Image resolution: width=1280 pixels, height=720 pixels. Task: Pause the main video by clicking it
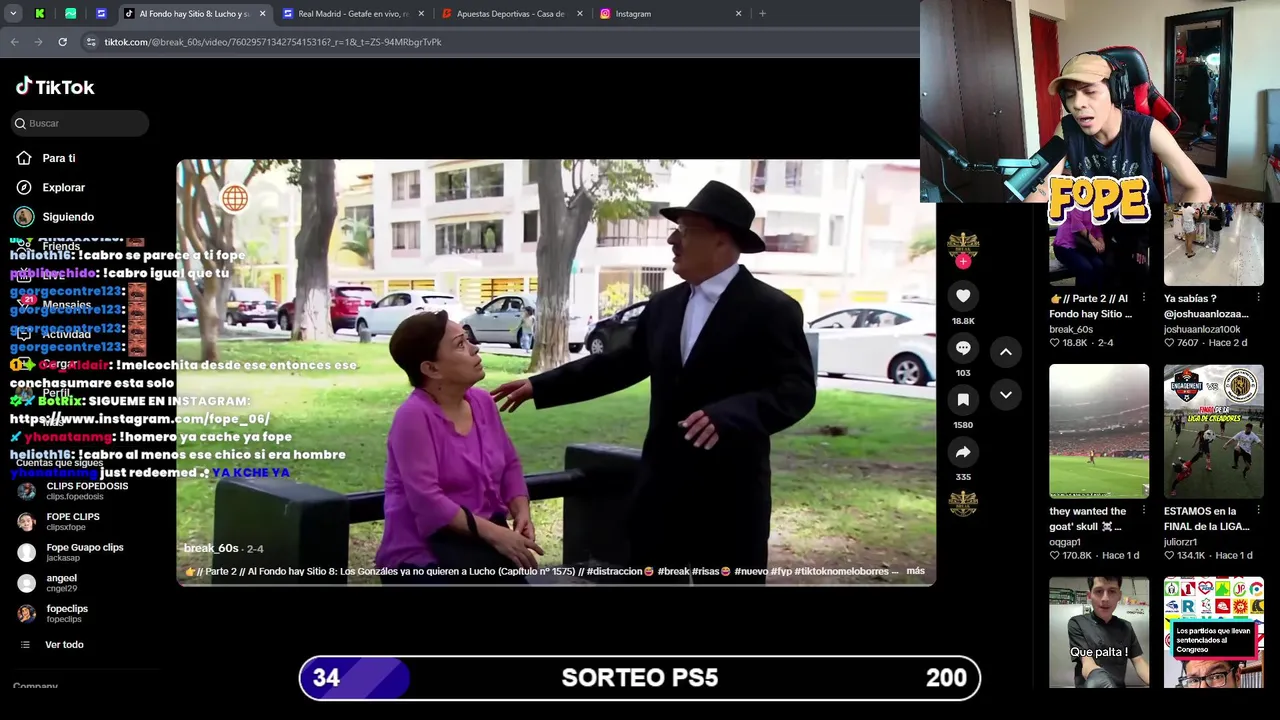(x=556, y=372)
